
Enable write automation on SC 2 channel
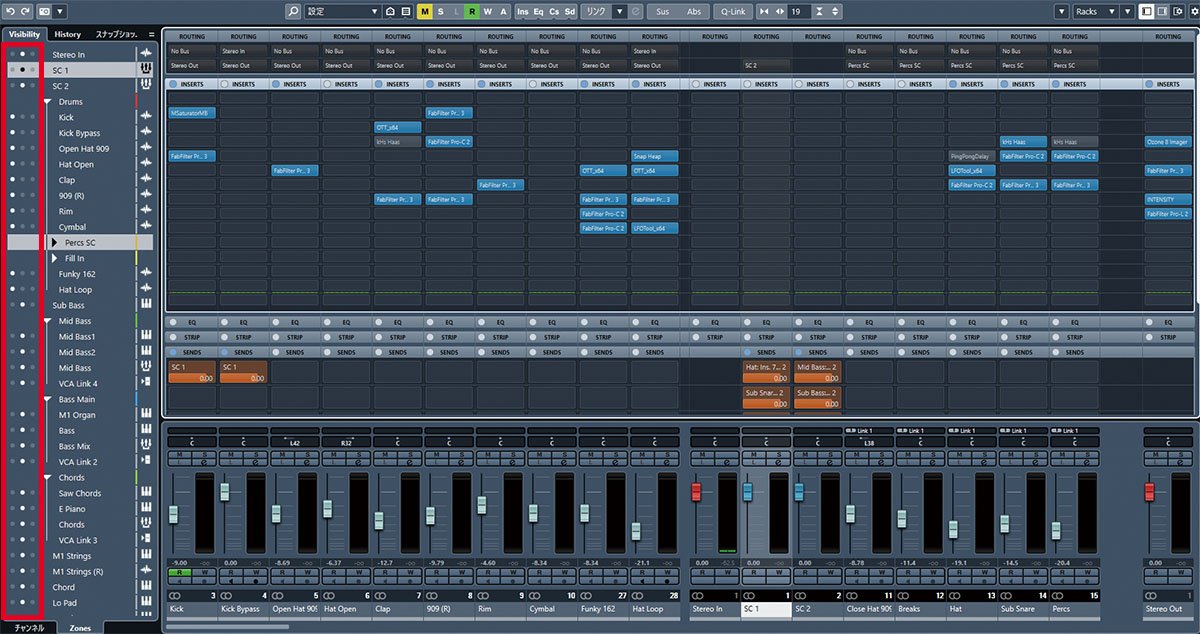[x=829, y=573]
